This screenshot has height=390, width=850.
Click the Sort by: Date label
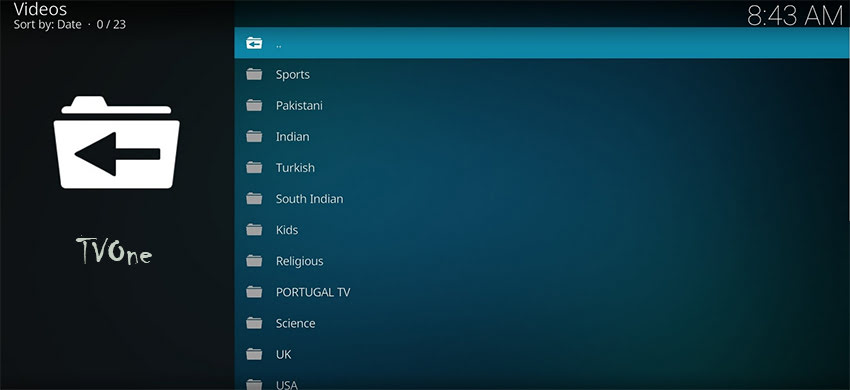pyautogui.click(x=47, y=24)
